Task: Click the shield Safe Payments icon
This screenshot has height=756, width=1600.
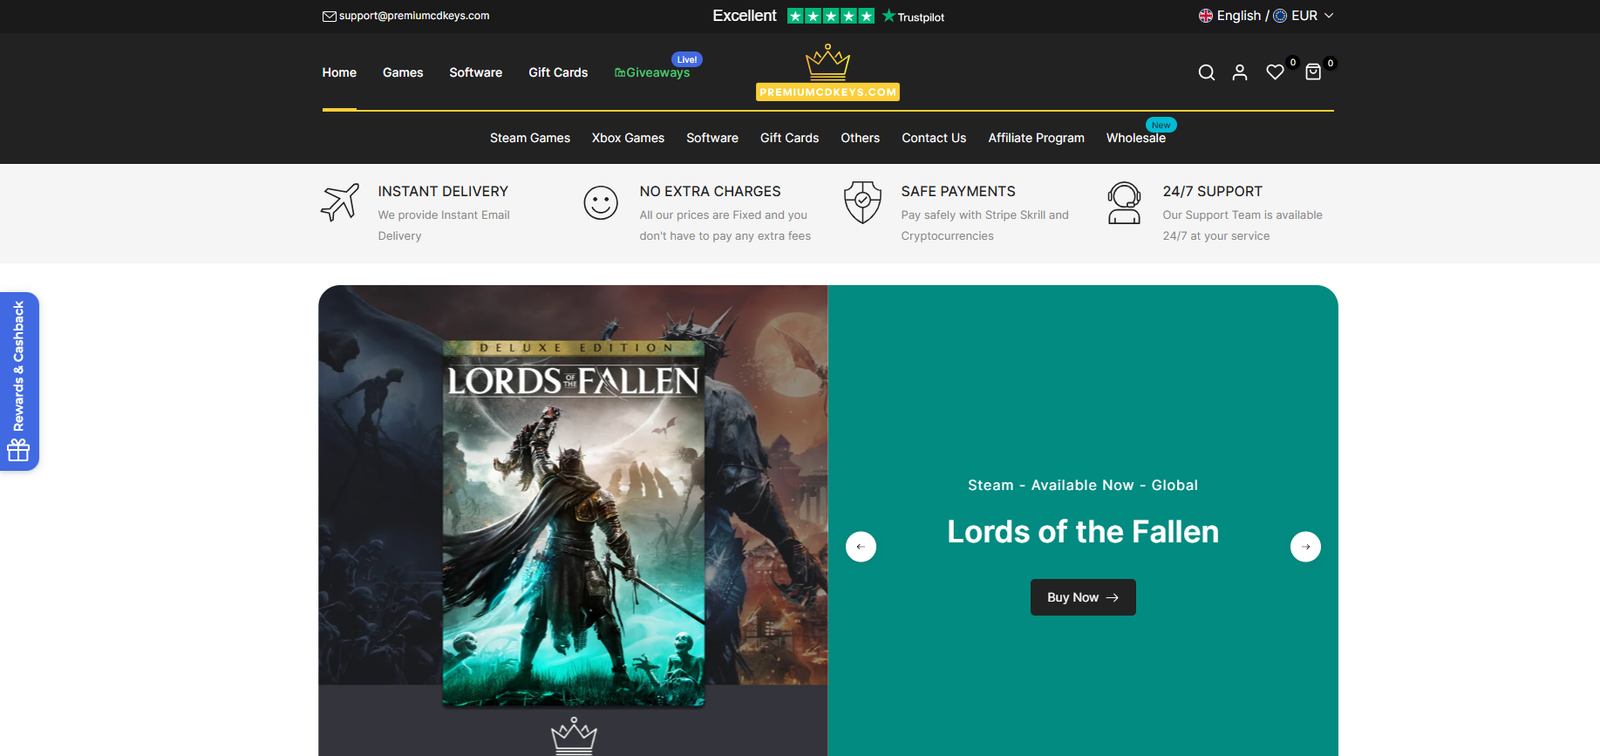Action: [x=862, y=202]
